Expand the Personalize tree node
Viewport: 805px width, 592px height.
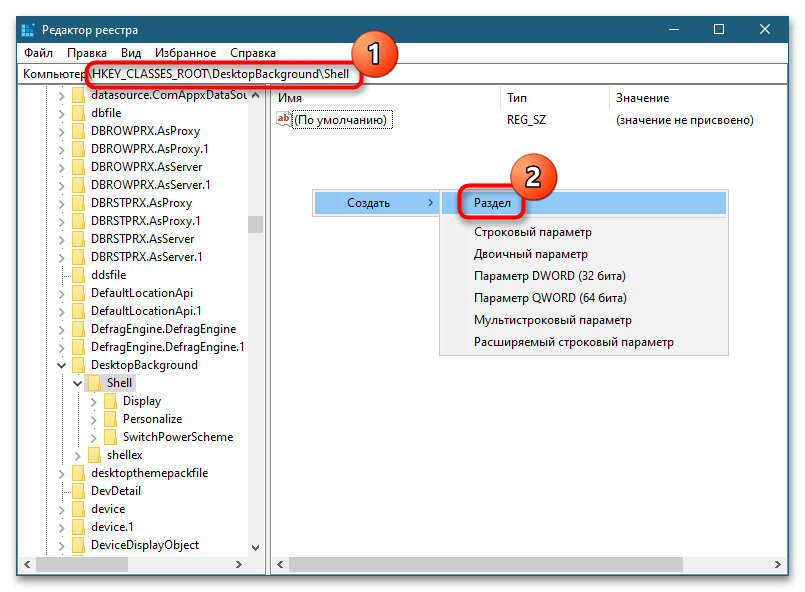(x=94, y=419)
